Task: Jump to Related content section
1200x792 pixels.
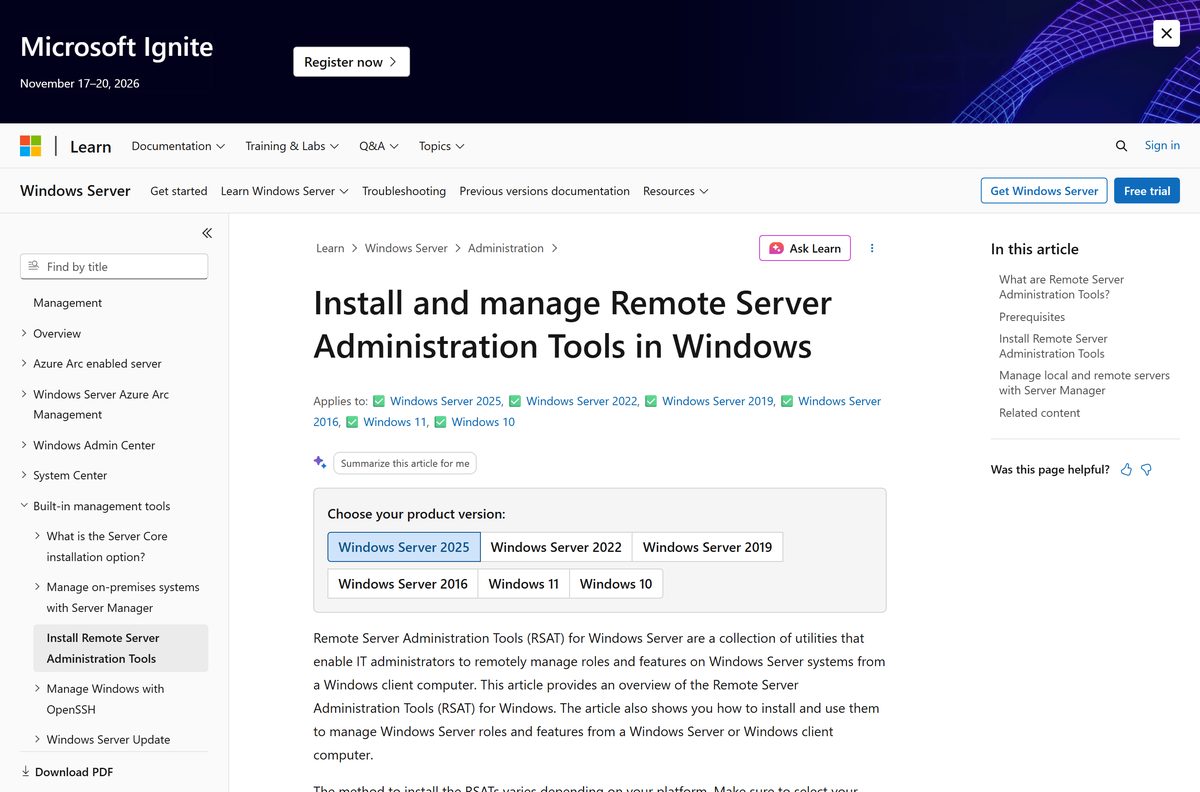Action: (1039, 413)
